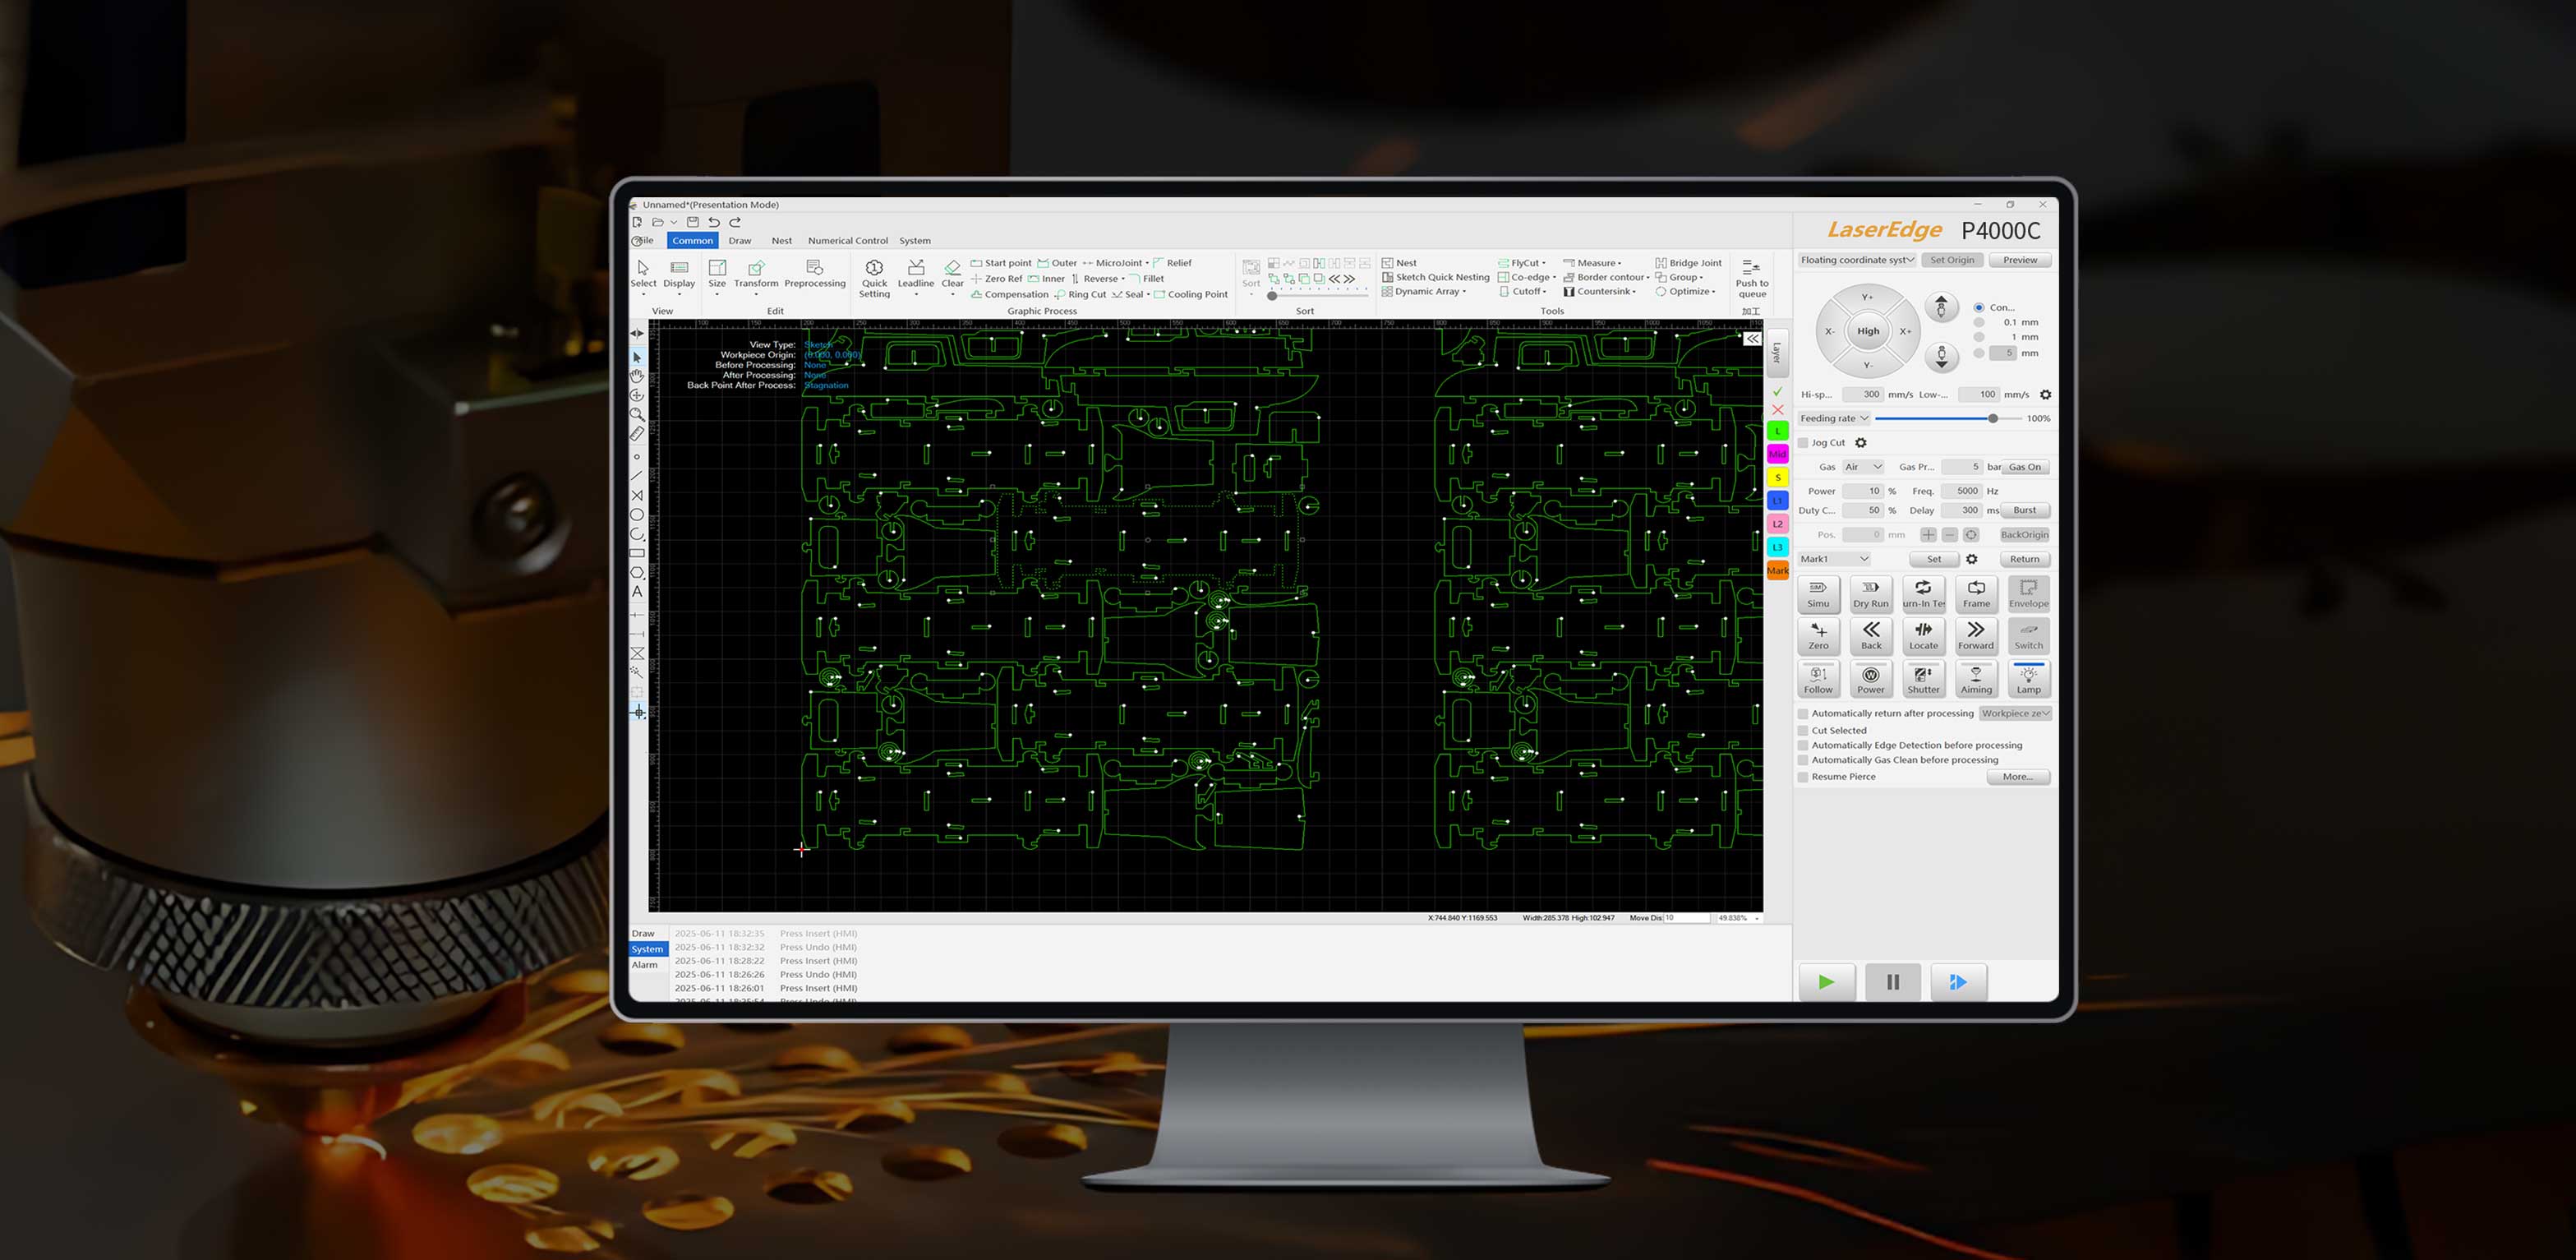
Task: Turn on the Aiming laser
Action: (x=1975, y=679)
